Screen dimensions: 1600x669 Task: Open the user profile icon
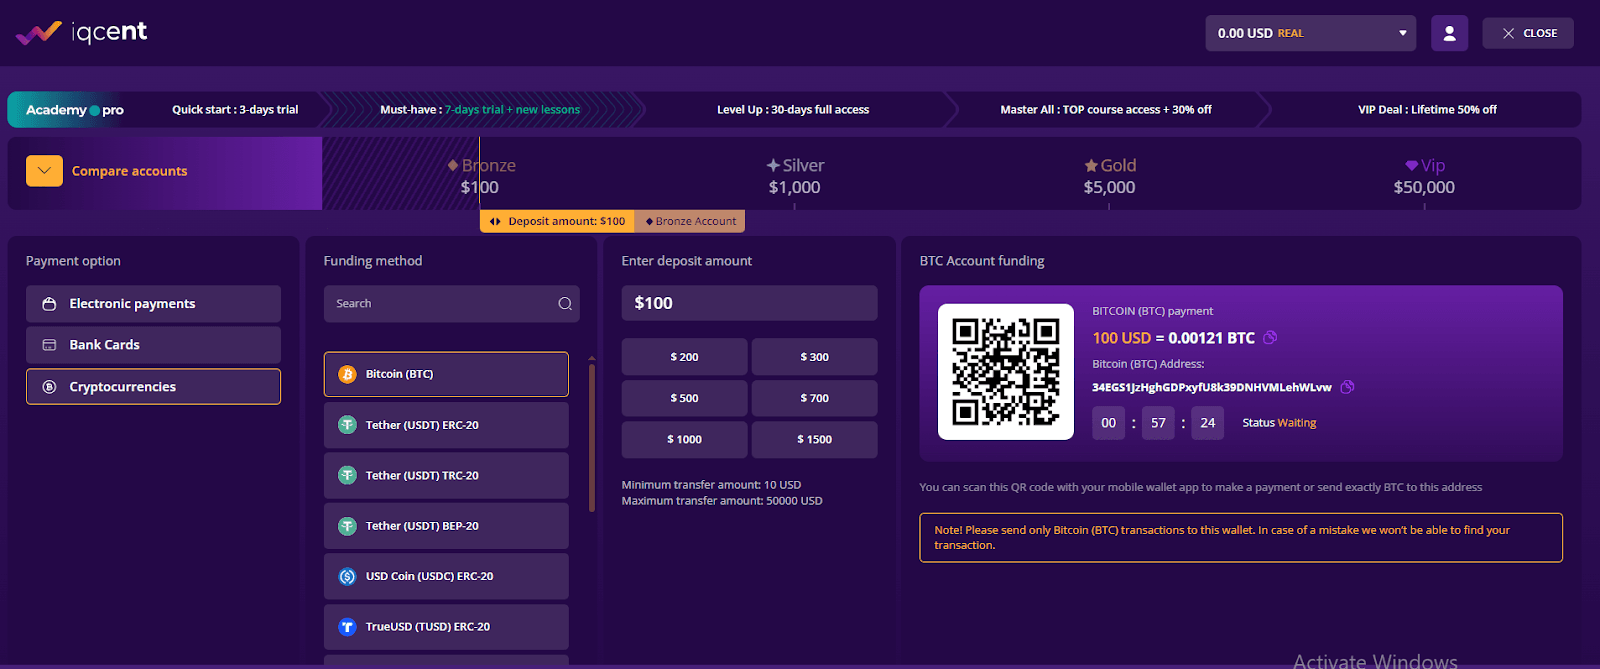tap(1449, 33)
